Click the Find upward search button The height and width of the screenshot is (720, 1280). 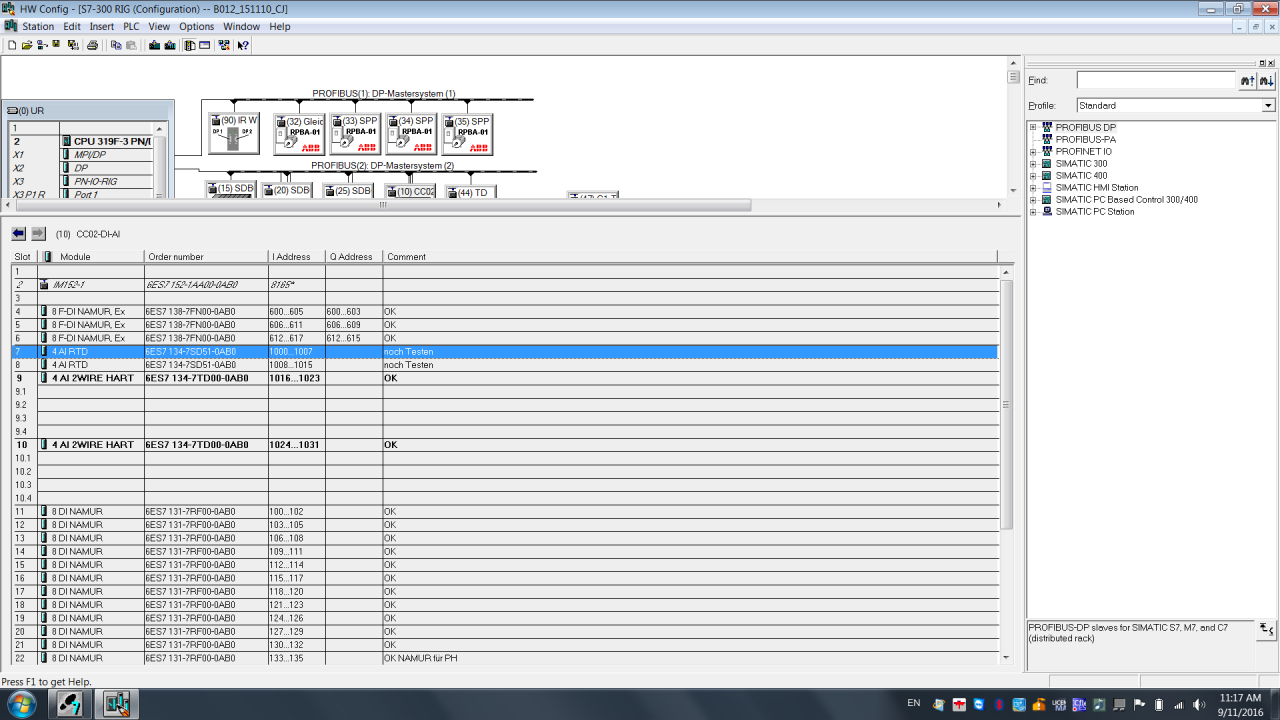pos(1247,80)
